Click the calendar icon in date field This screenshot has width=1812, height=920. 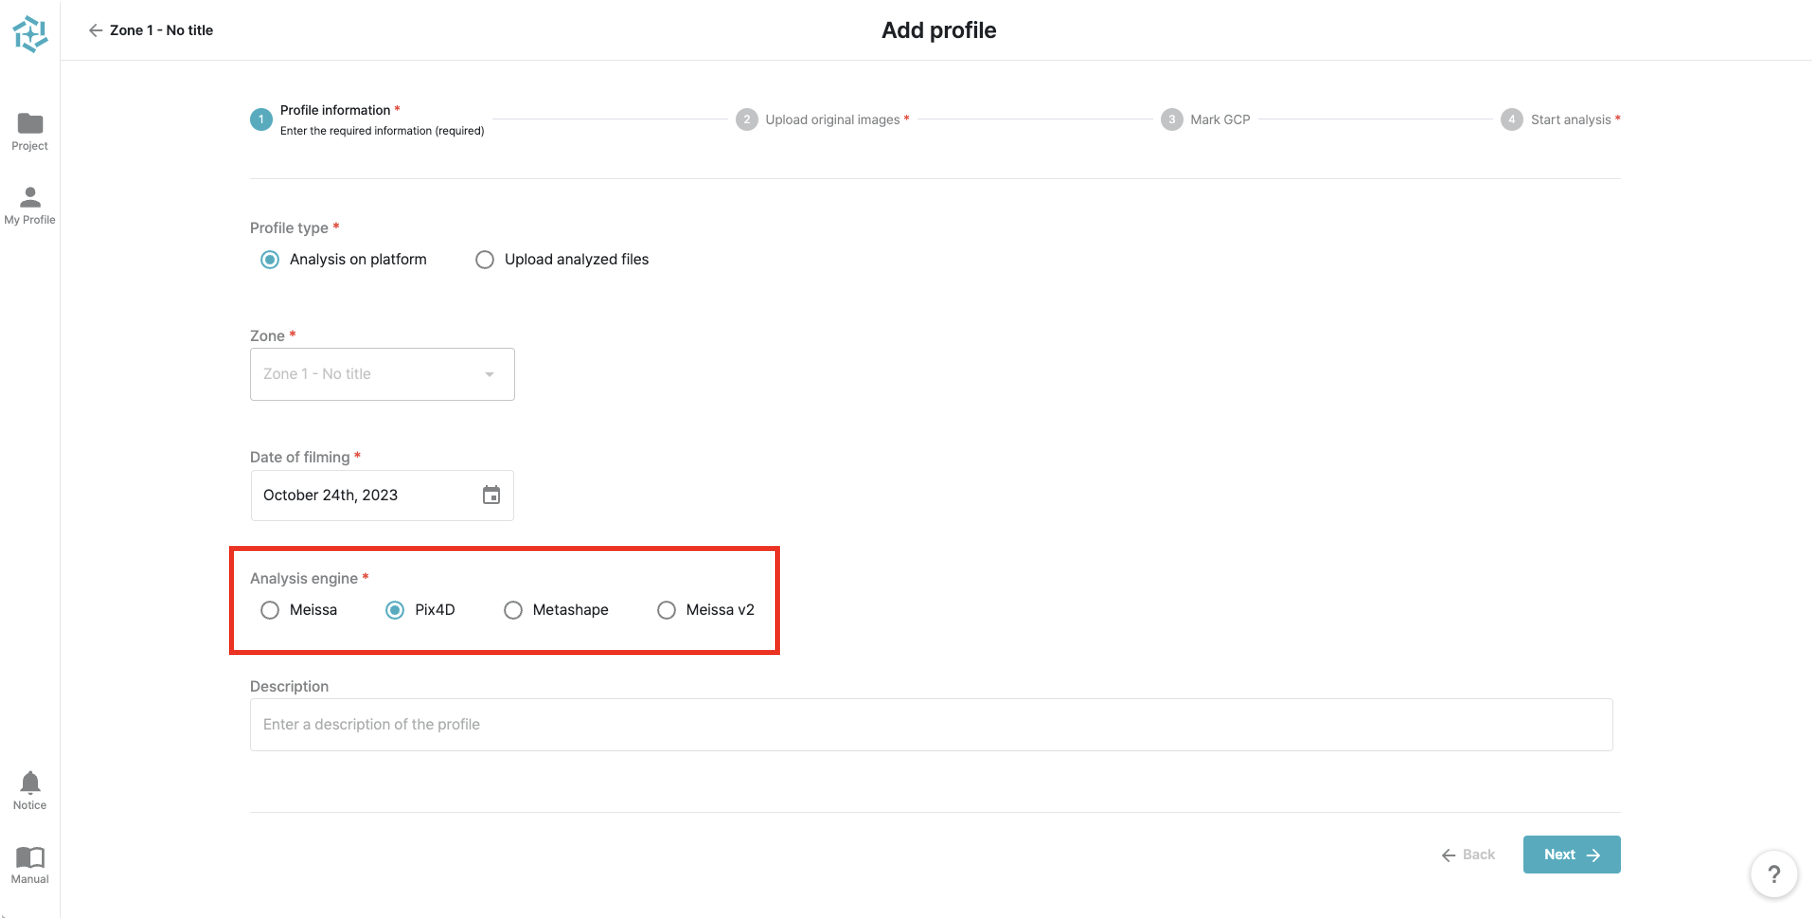pos(491,495)
